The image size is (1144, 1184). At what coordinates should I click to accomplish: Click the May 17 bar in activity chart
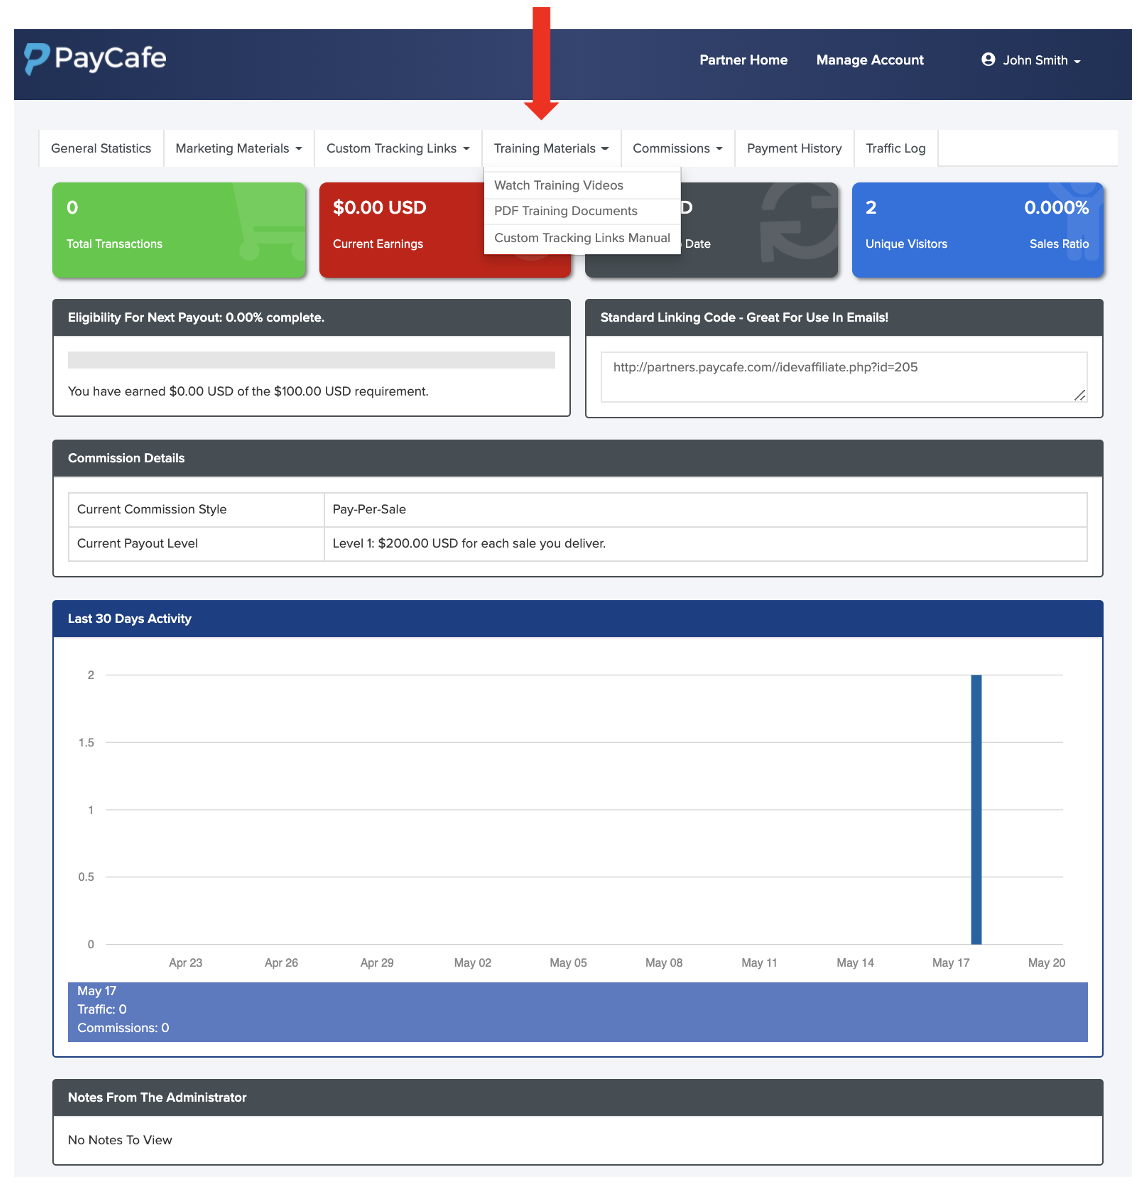pos(976,809)
